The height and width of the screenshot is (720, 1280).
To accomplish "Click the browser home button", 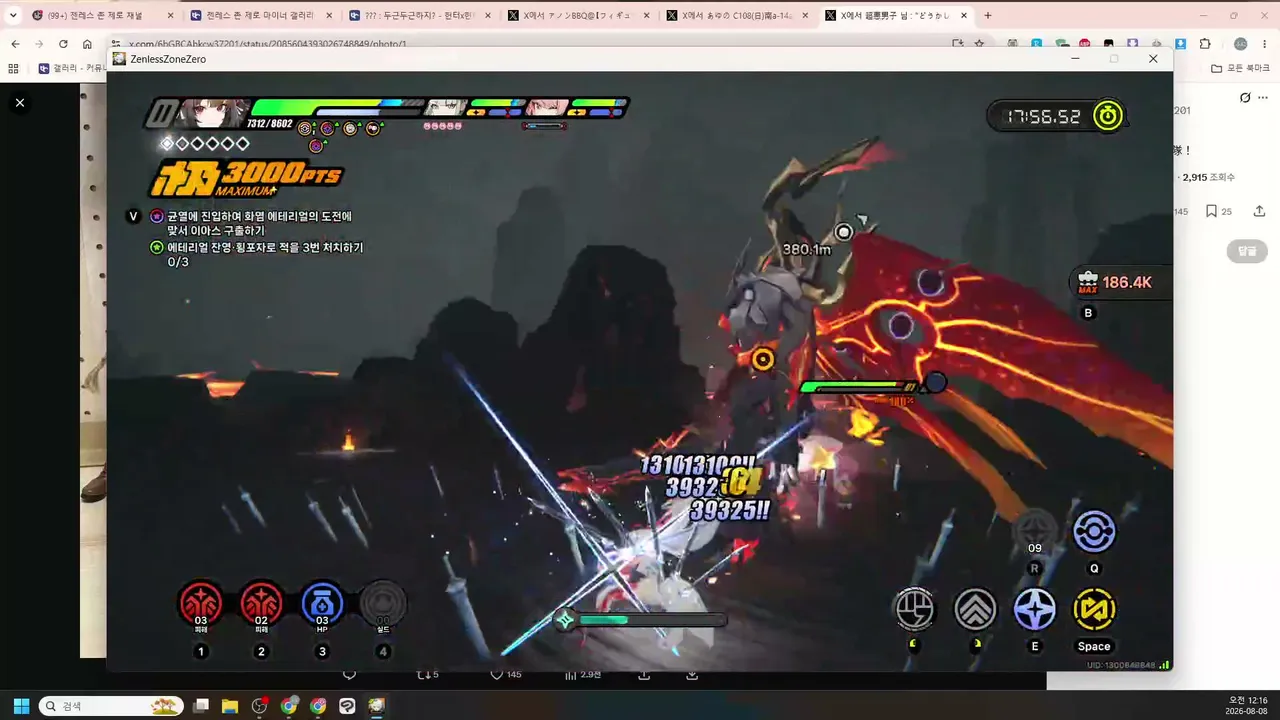I will (87, 44).
